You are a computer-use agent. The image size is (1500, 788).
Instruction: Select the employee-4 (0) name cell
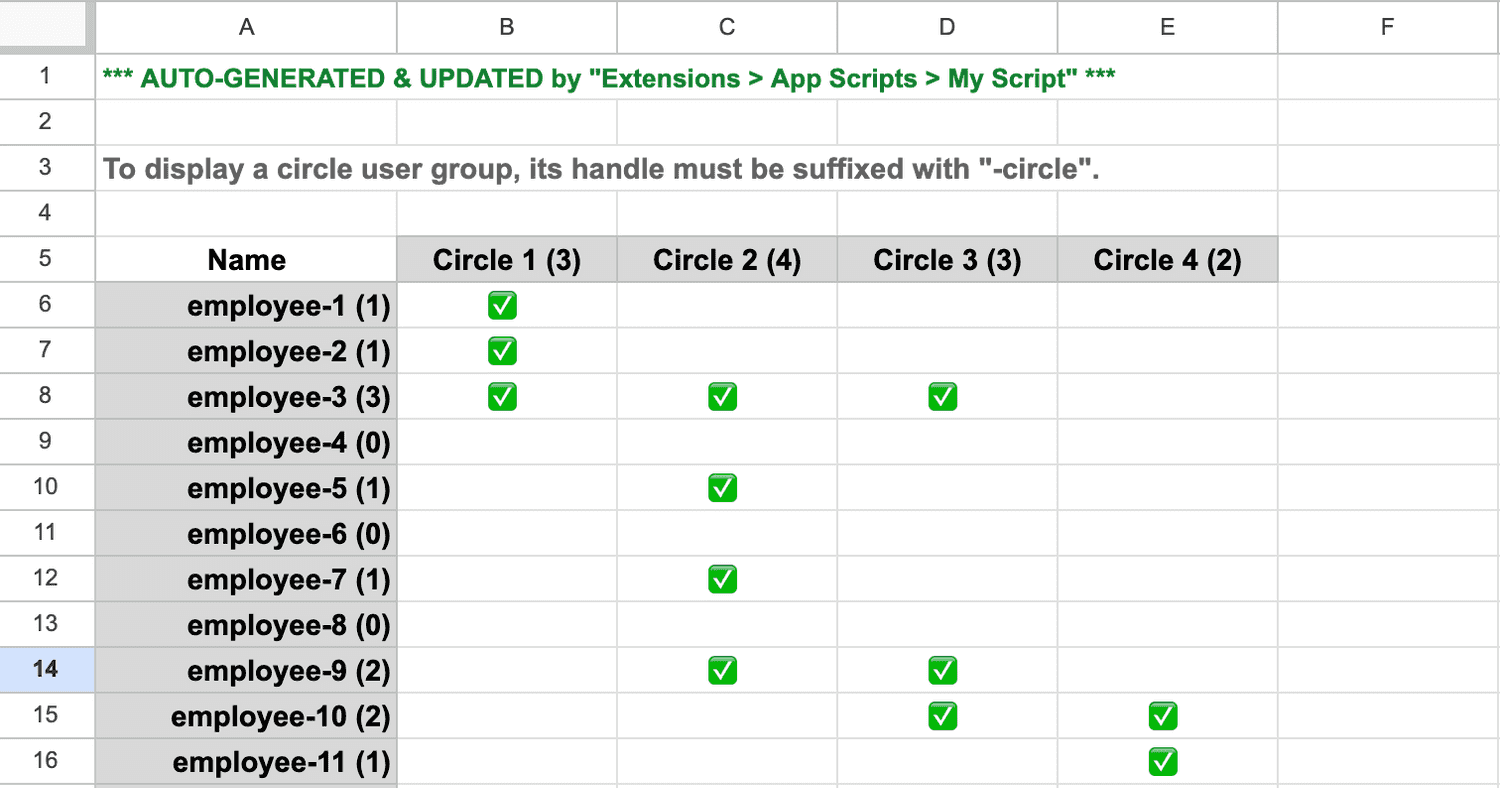coord(246,442)
